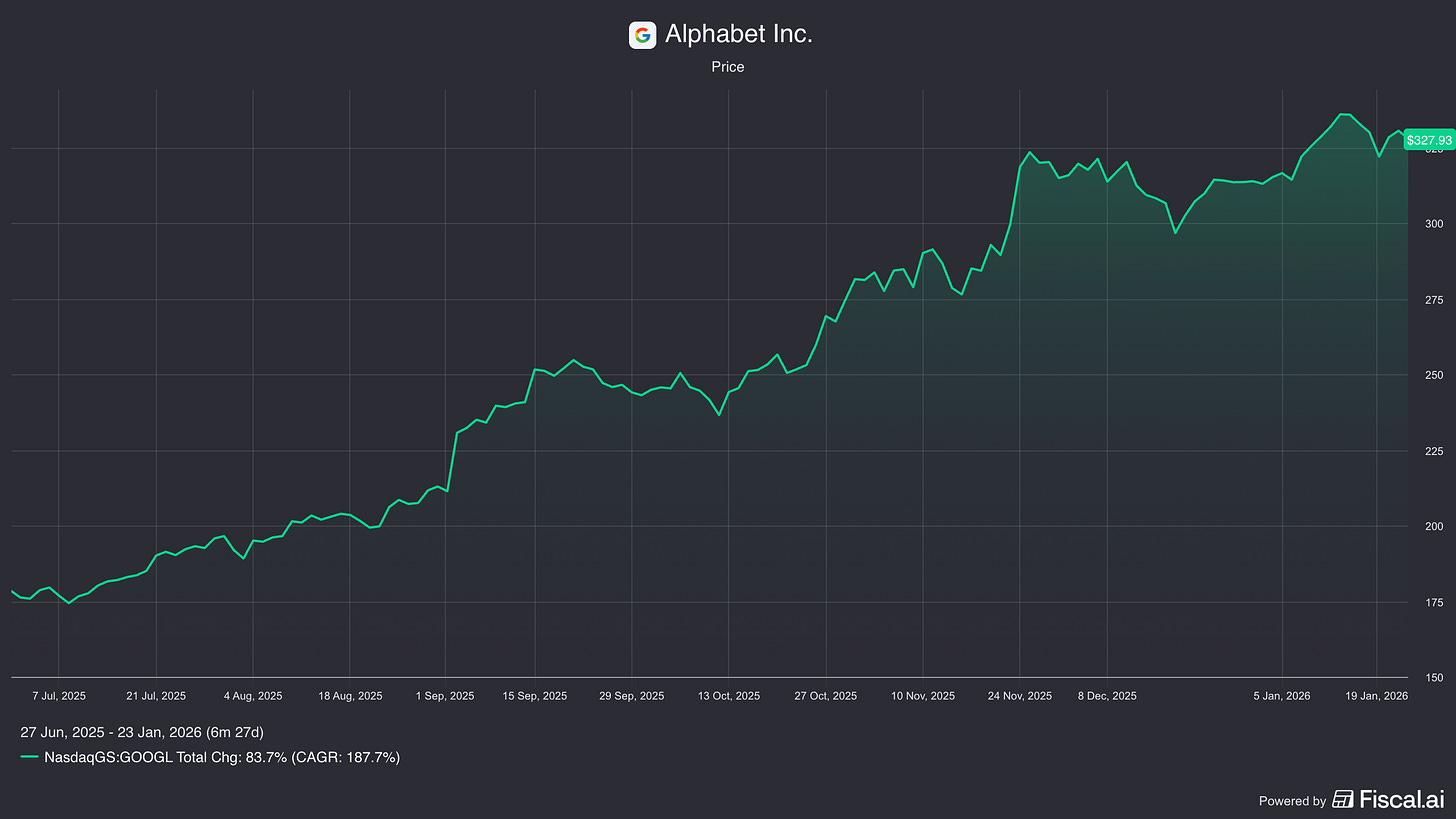The width and height of the screenshot is (1456, 819).
Task: Click the 10 Nov, 2025 axis date
Action: click(922, 695)
